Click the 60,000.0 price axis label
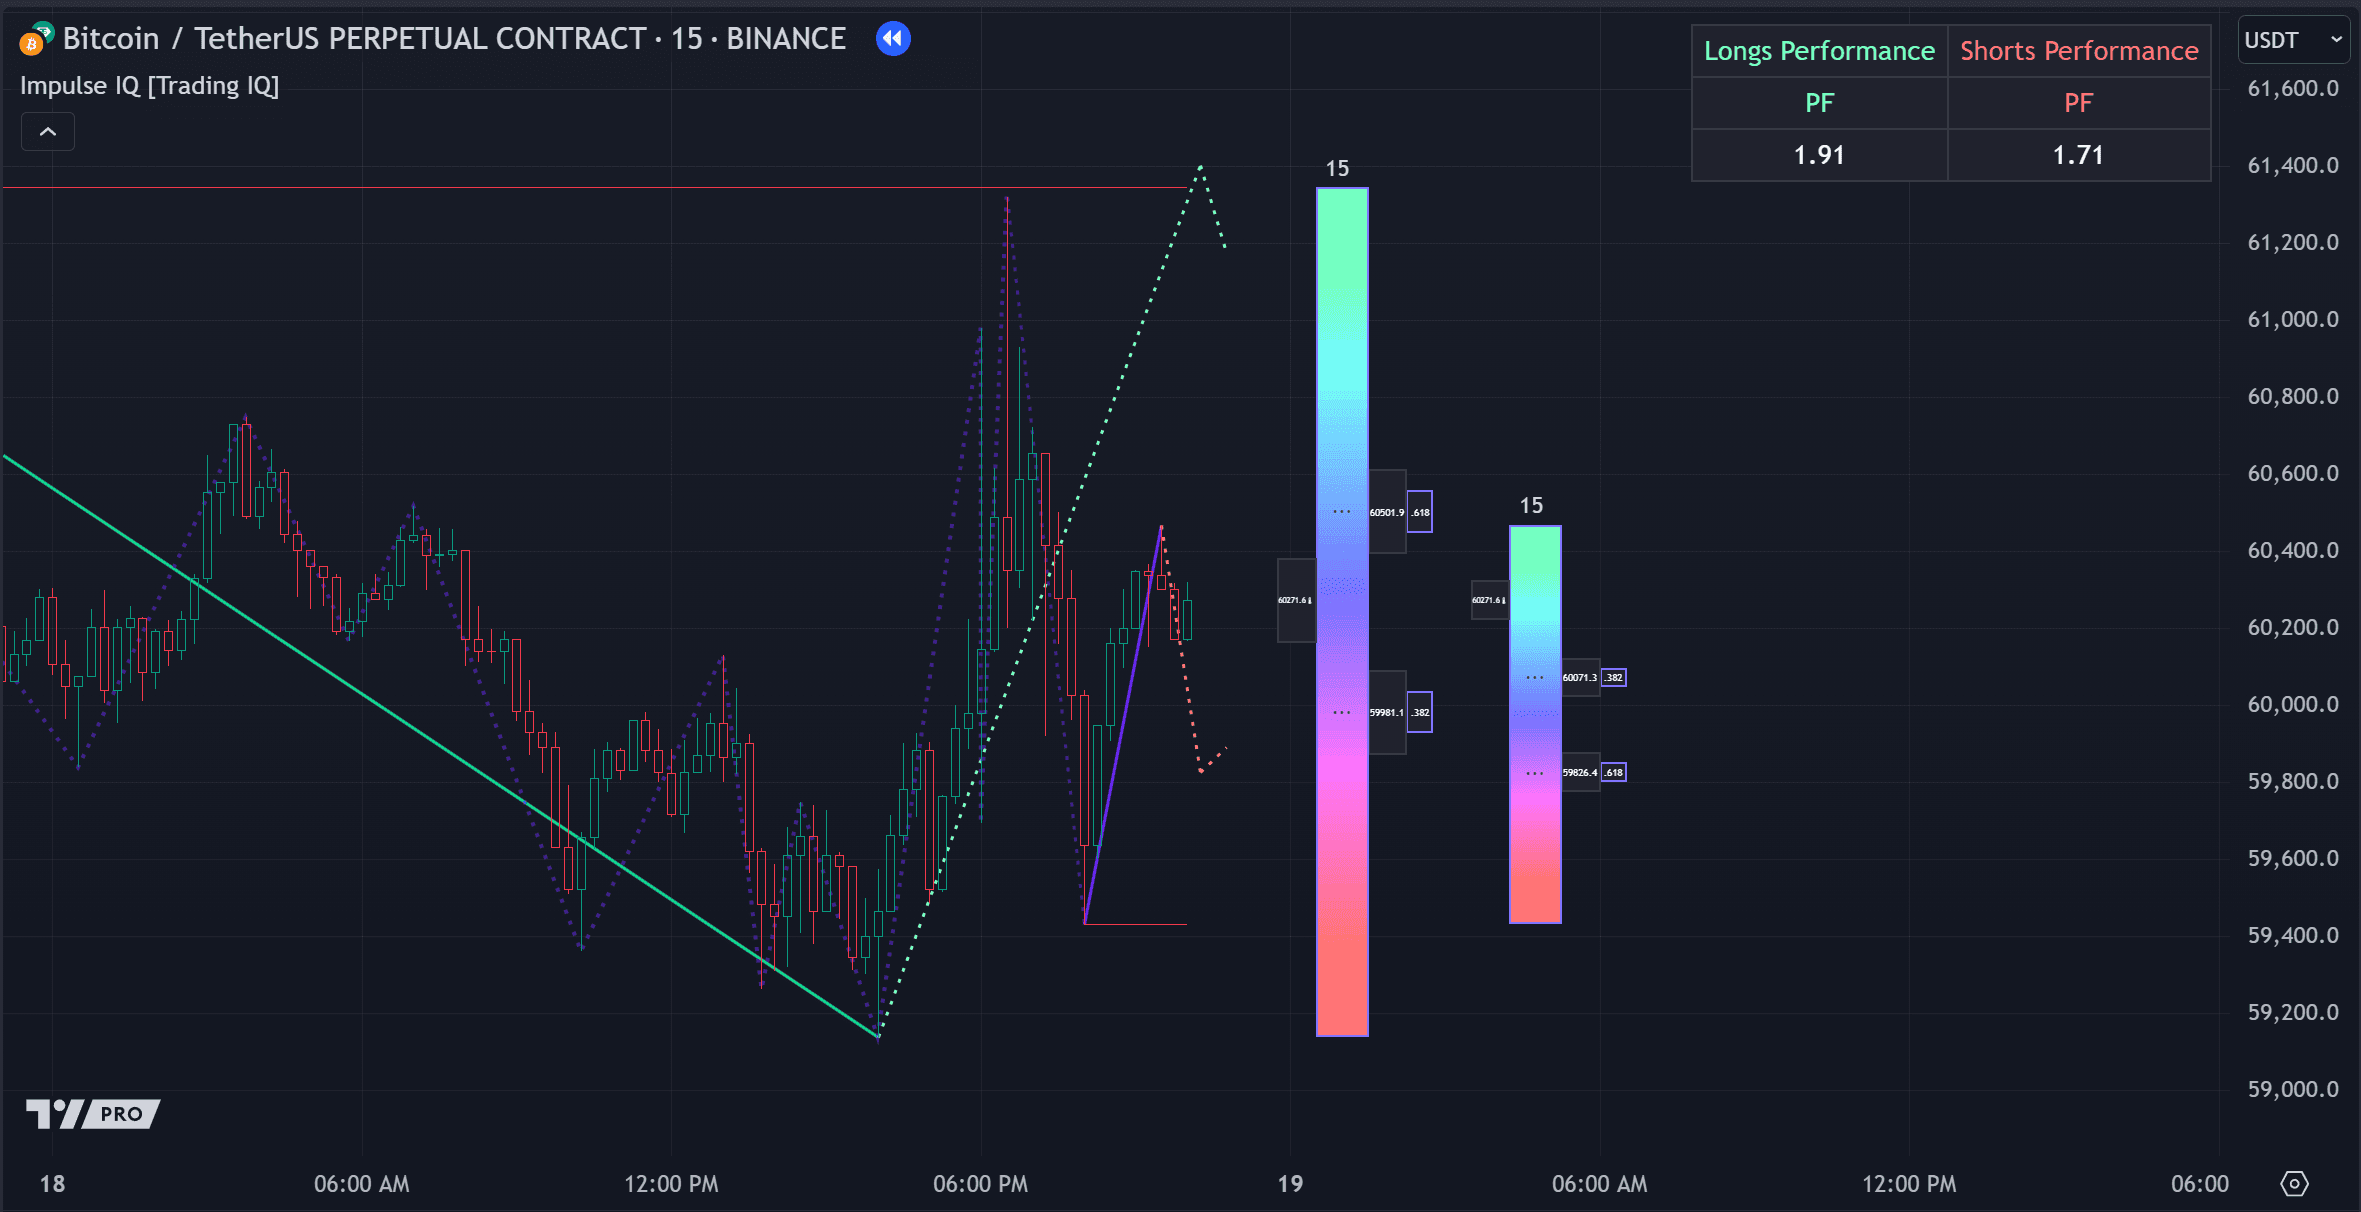 point(2292,704)
